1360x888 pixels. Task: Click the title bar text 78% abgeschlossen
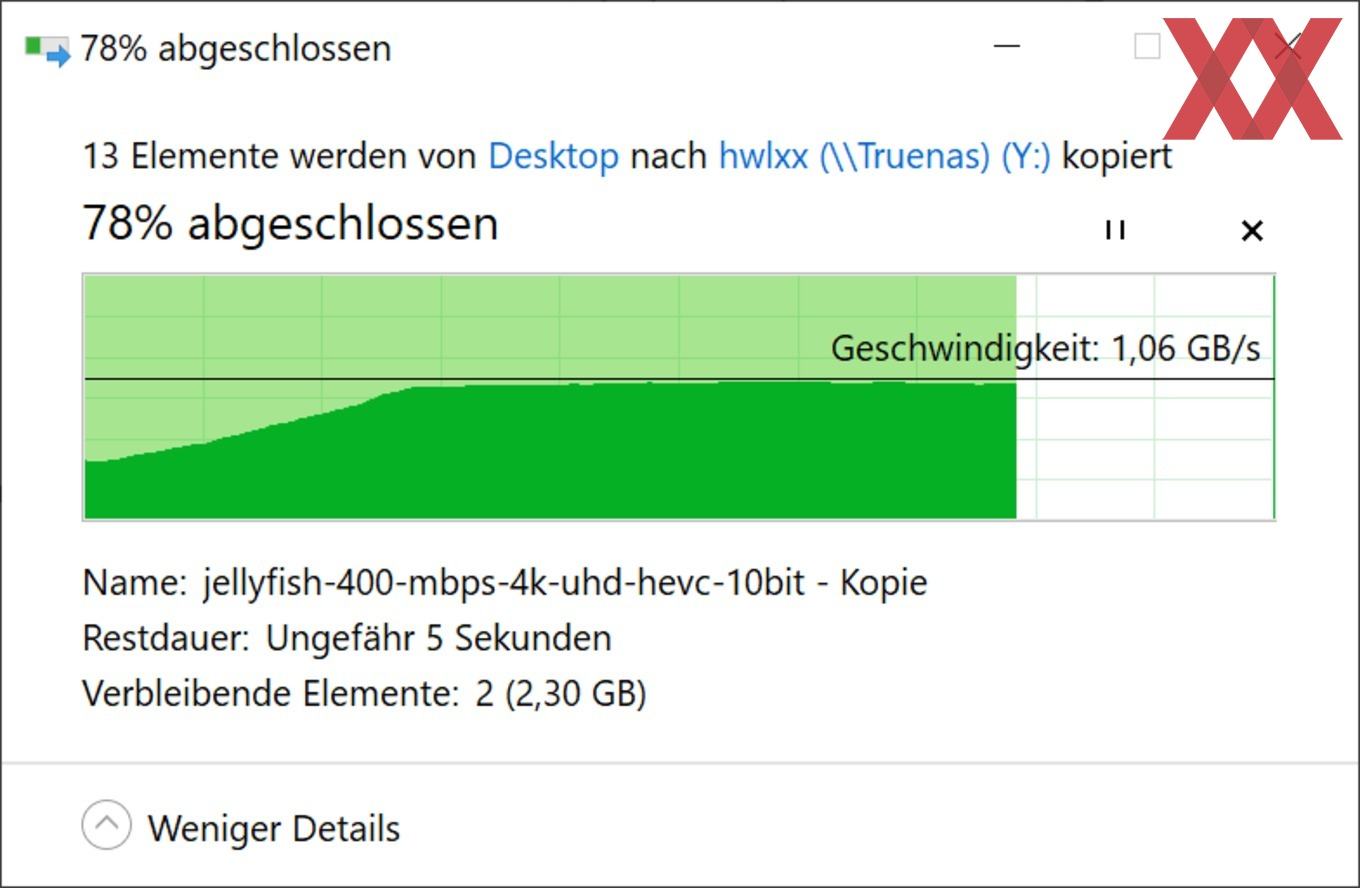click(236, 48)
